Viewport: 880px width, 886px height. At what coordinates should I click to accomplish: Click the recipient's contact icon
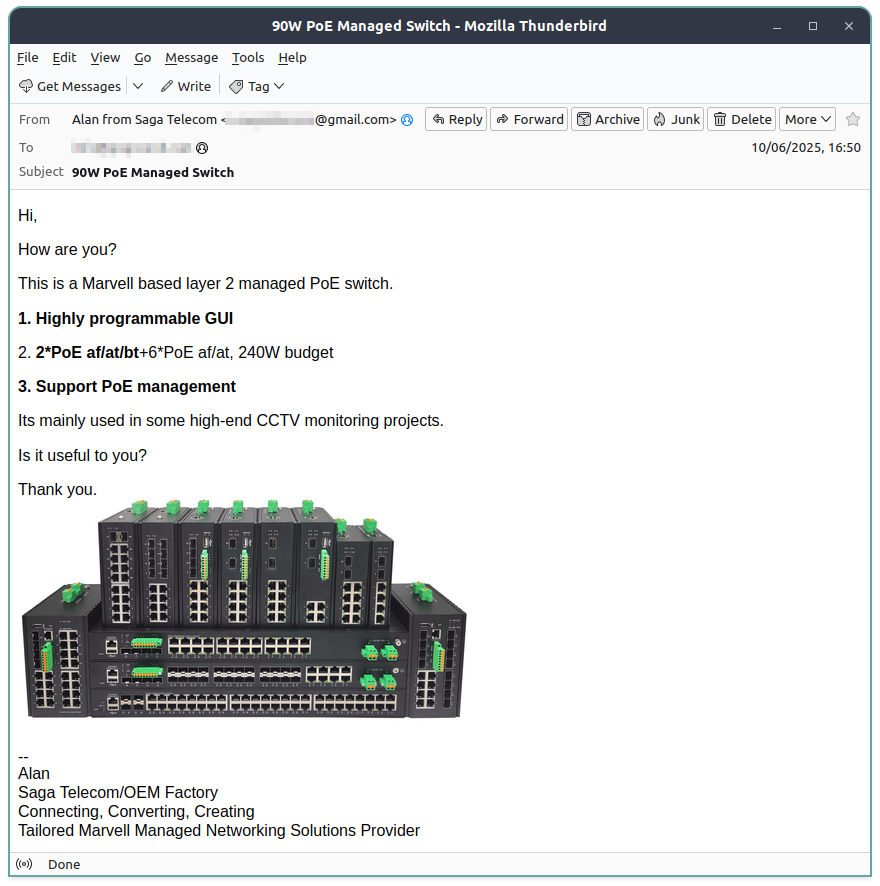202,148
